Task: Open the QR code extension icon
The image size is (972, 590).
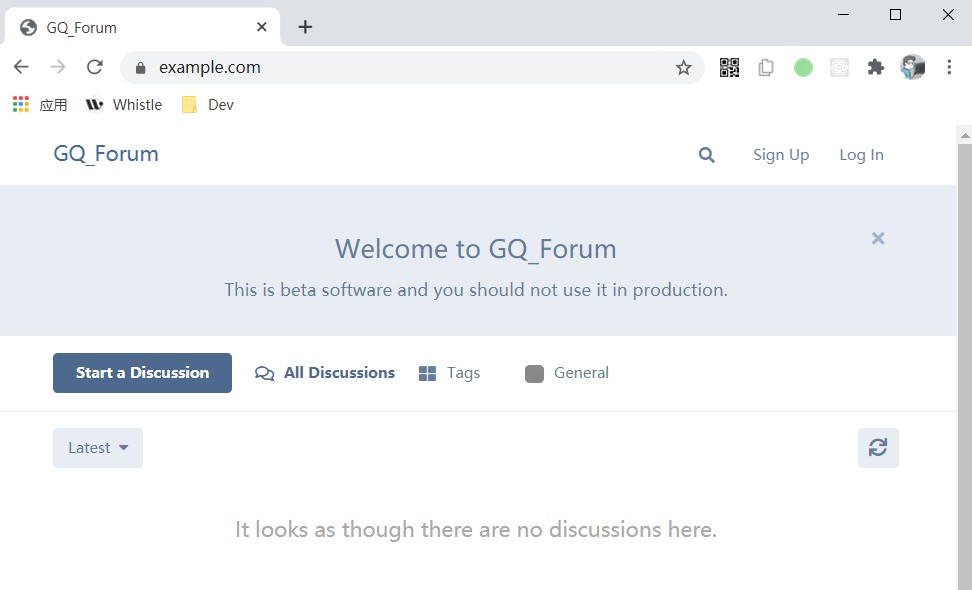Action: (x=729, y=68)
